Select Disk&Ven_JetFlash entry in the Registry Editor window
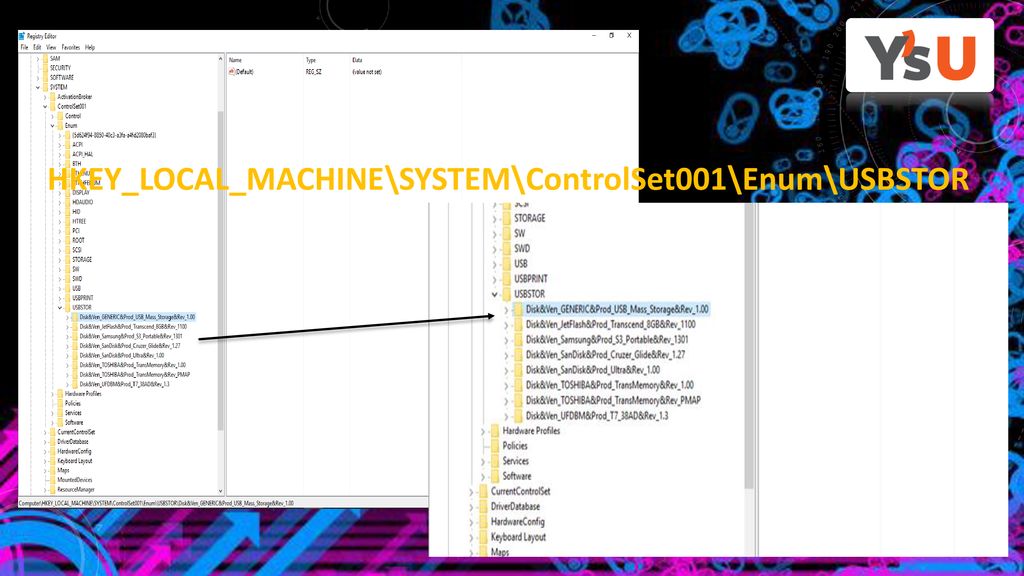This screenshot has width=1024, height=576. pos(133,327)
